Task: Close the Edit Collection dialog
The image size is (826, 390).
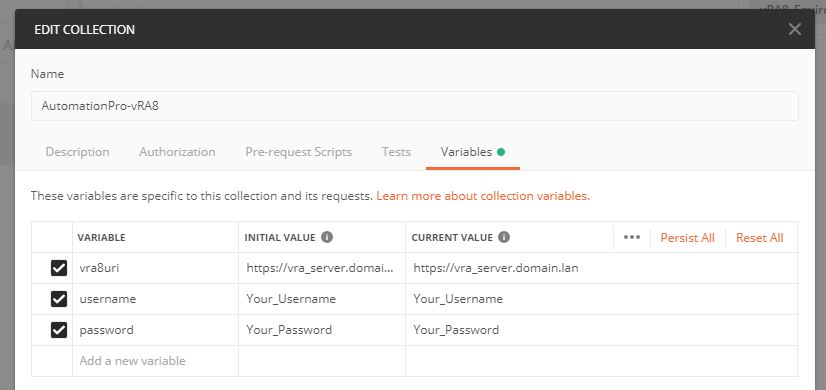Action: (794, 30)
